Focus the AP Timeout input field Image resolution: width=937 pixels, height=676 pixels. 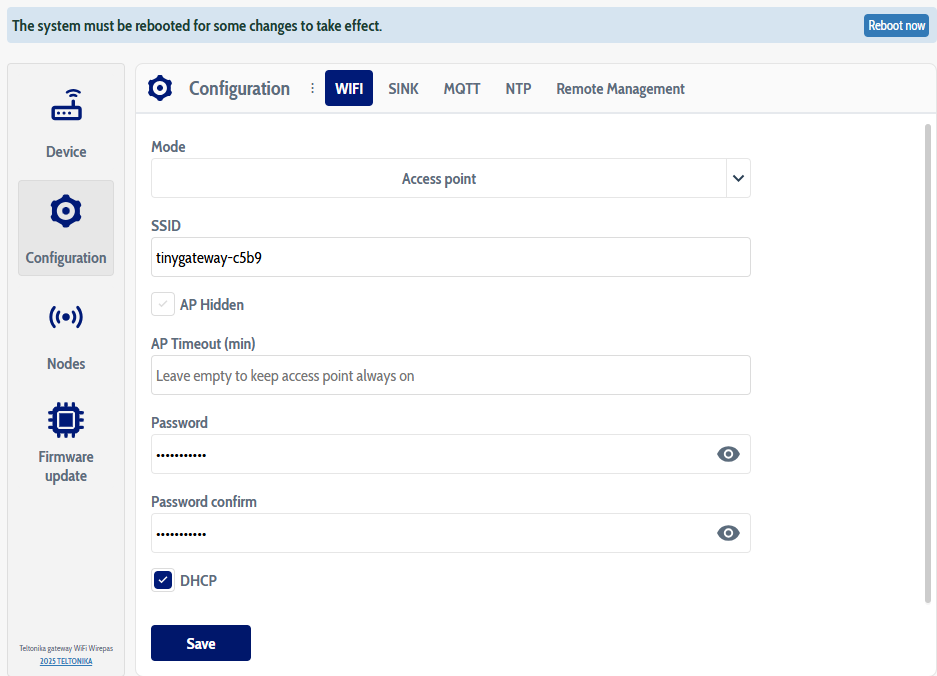click(450, 375)
